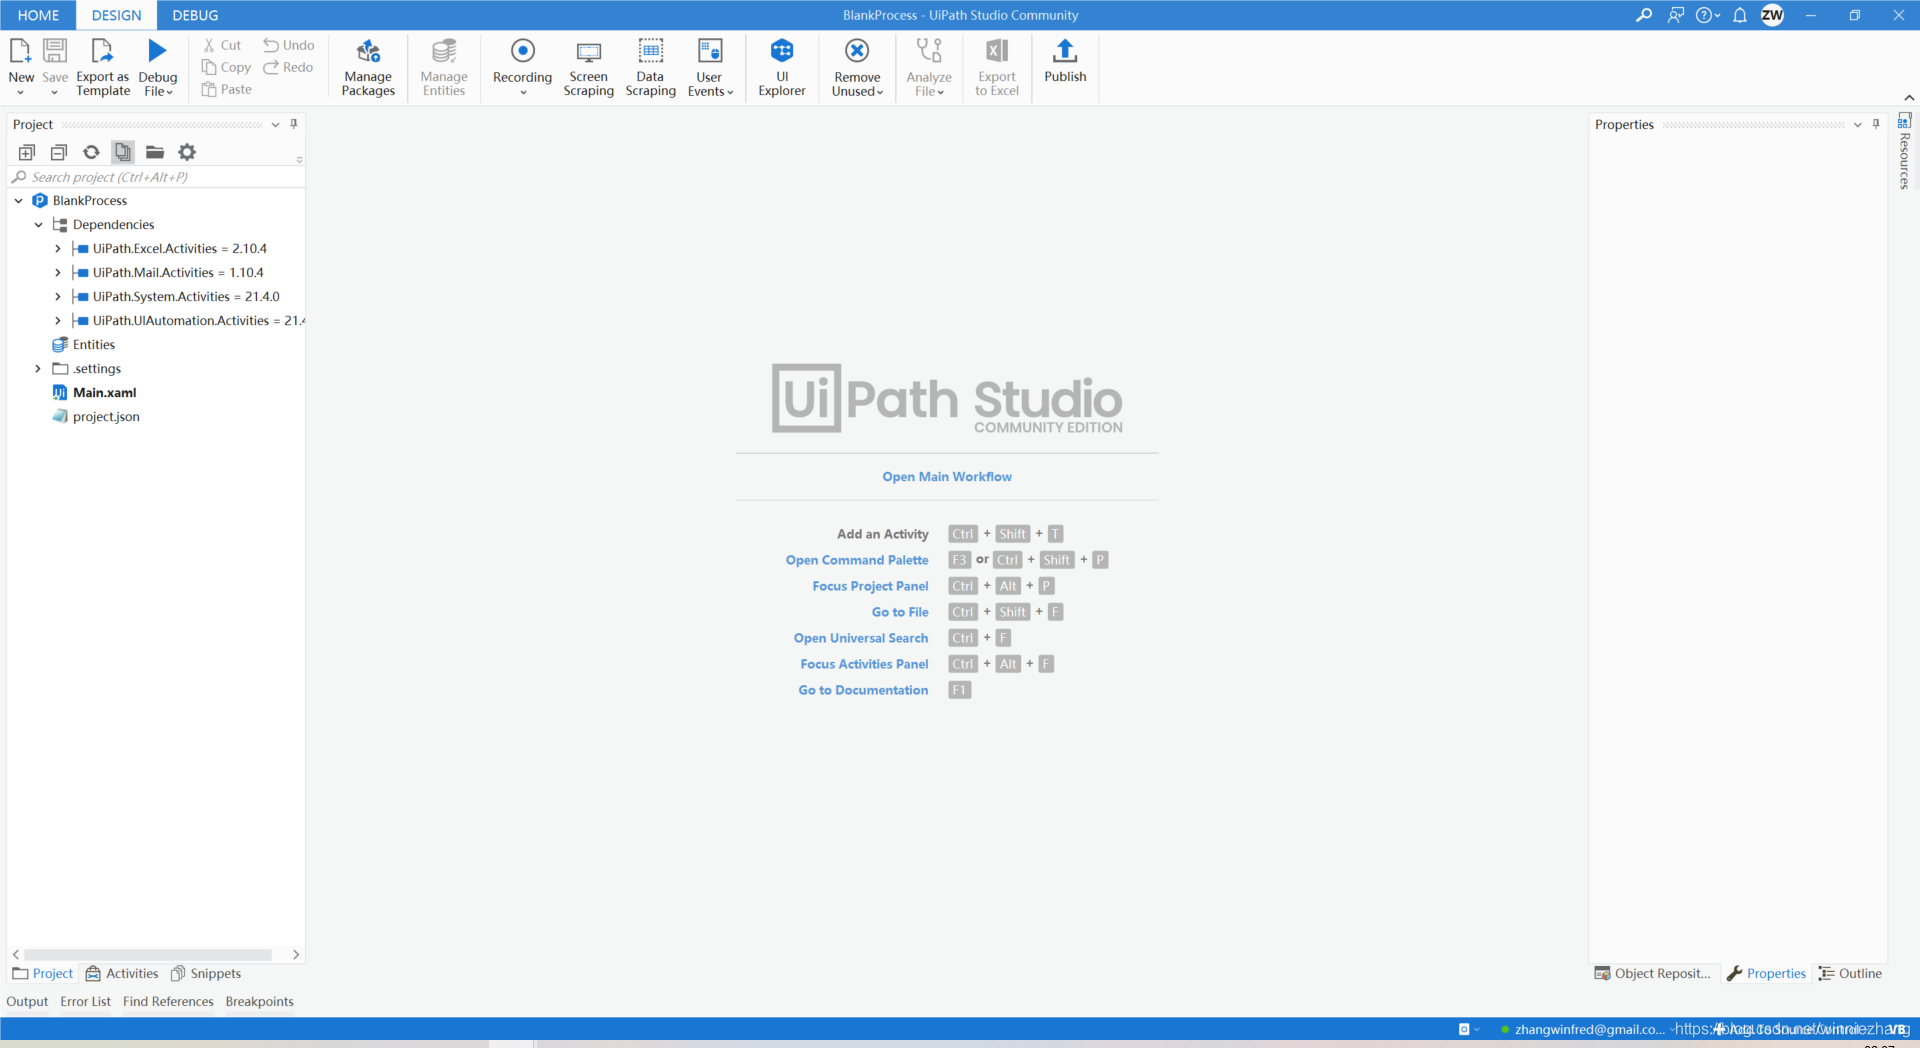Open Project panel options dropdown
The image size is (1920, 1048).
coord(275,125)
